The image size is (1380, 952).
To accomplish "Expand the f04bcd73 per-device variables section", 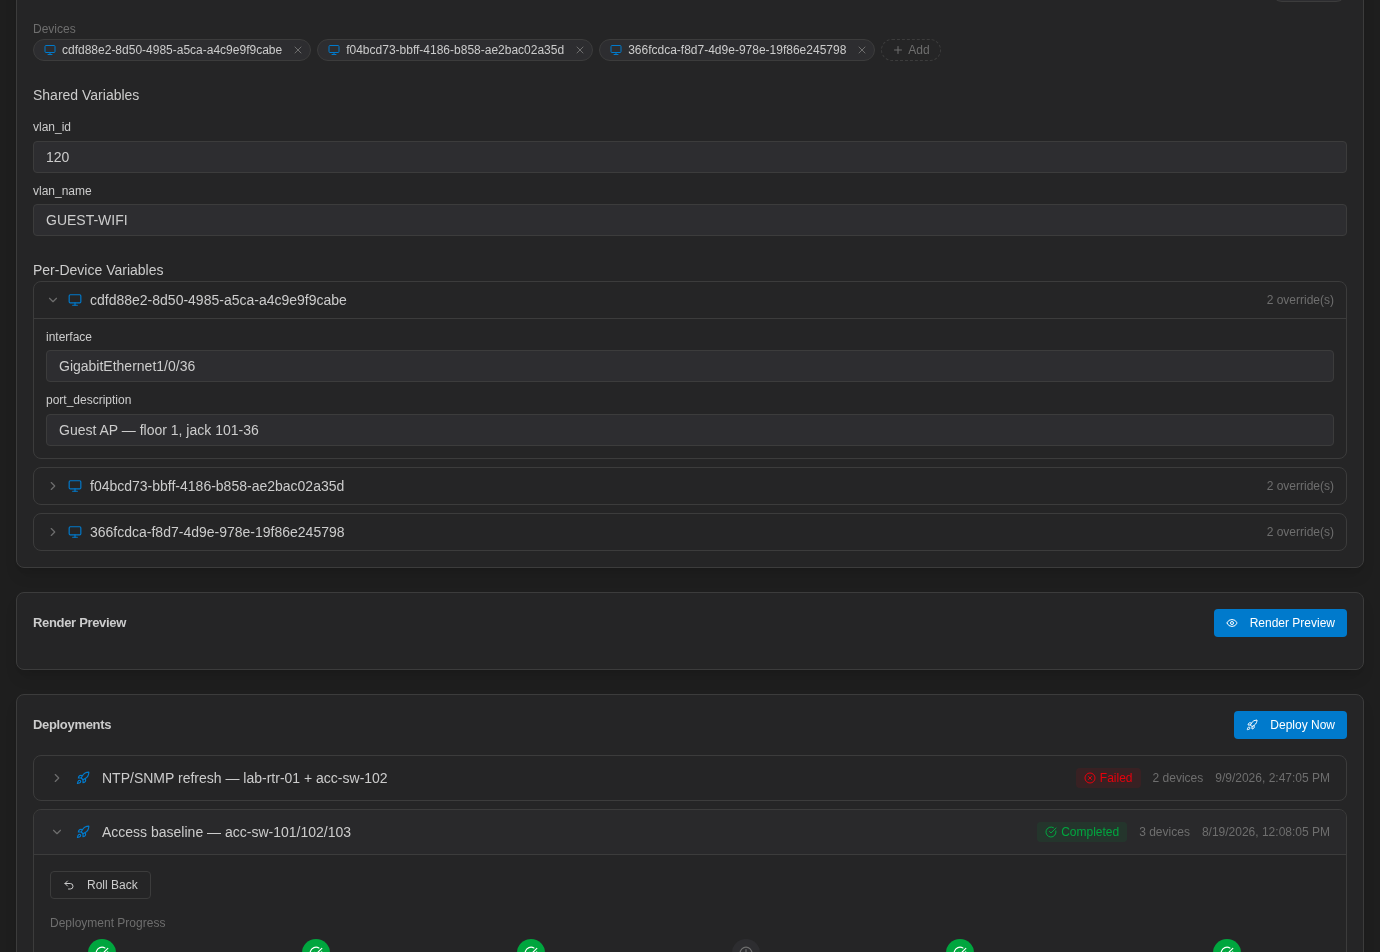I will pos(53,486).
